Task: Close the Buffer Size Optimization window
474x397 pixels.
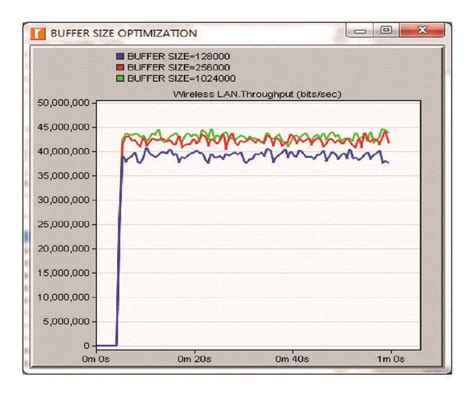Action: point(422,30)
